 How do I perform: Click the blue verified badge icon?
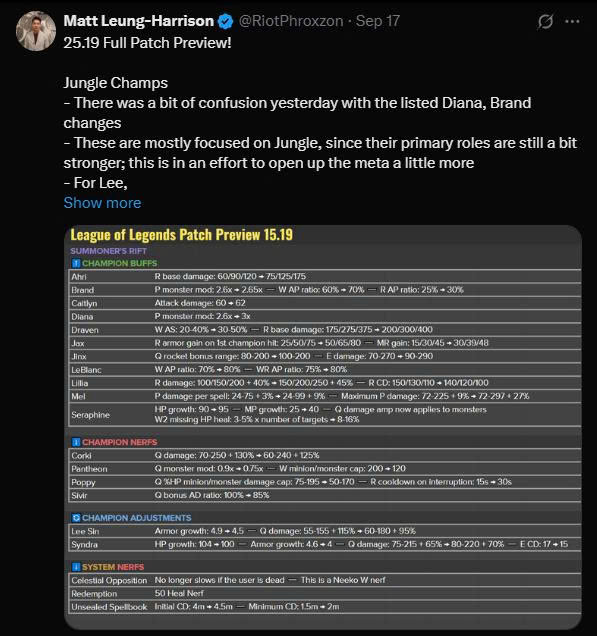pos(225,21)
